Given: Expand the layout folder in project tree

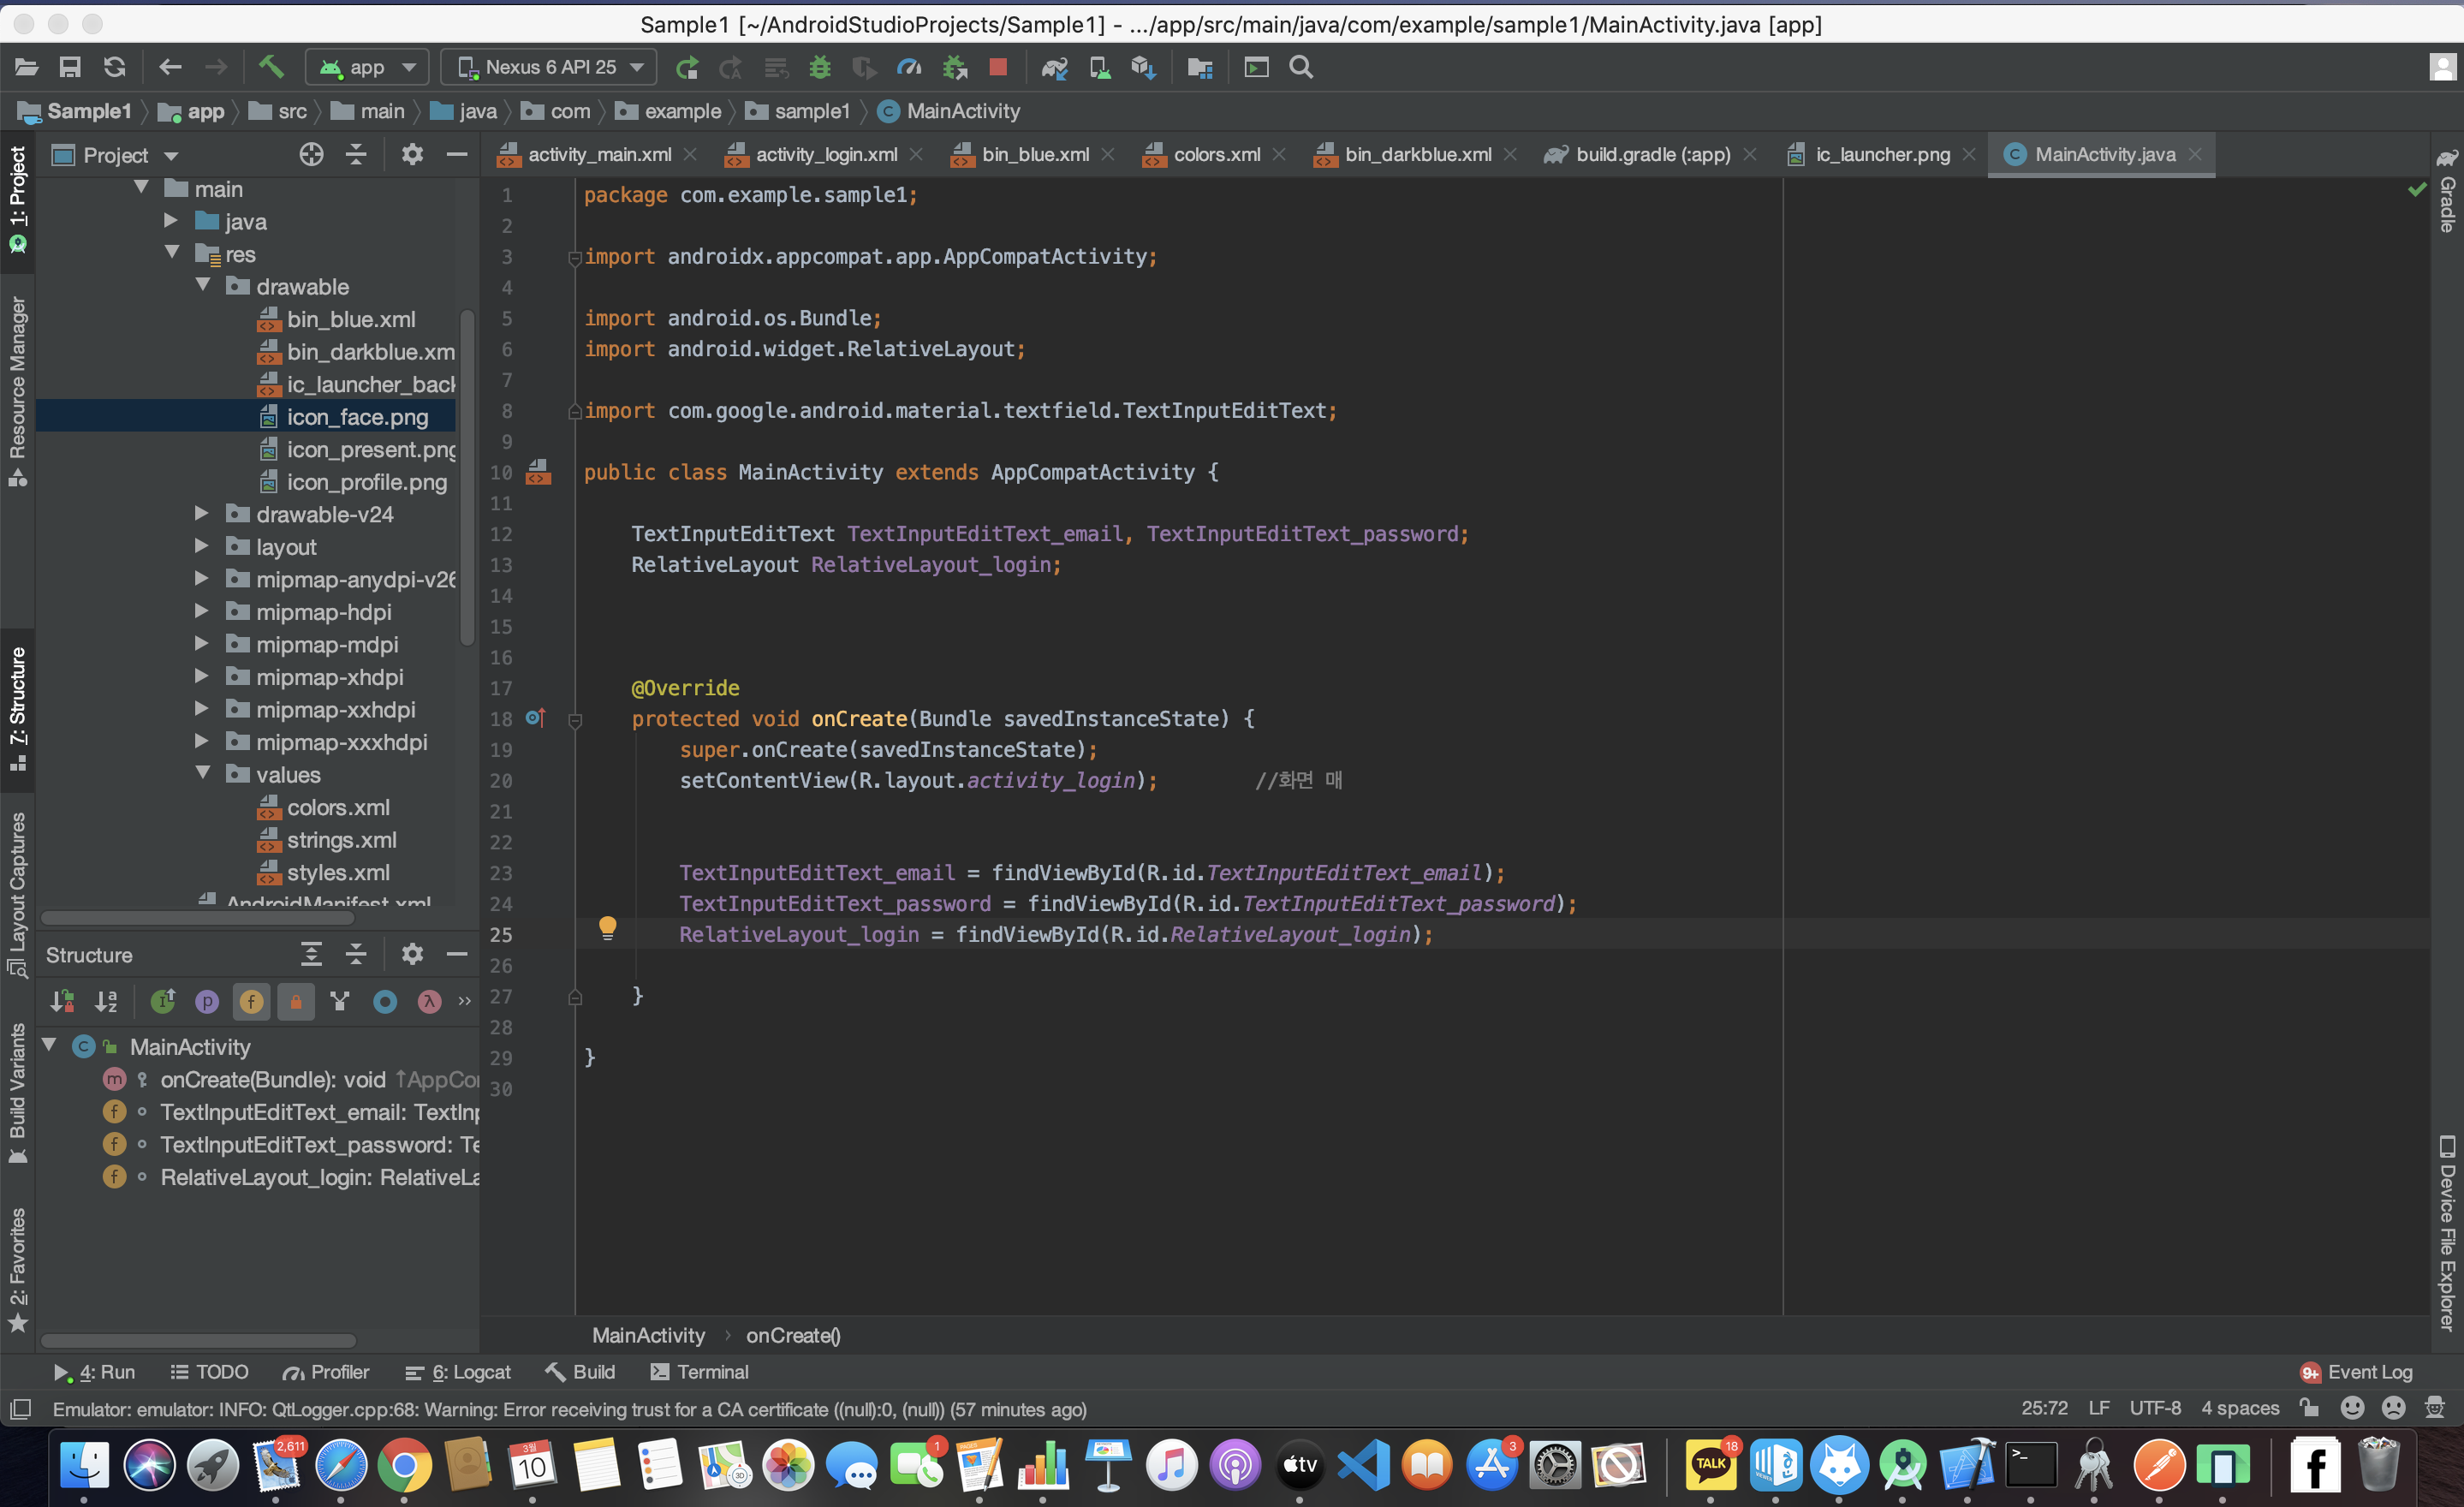Looking at the screenshot, I should pos(201,547).
